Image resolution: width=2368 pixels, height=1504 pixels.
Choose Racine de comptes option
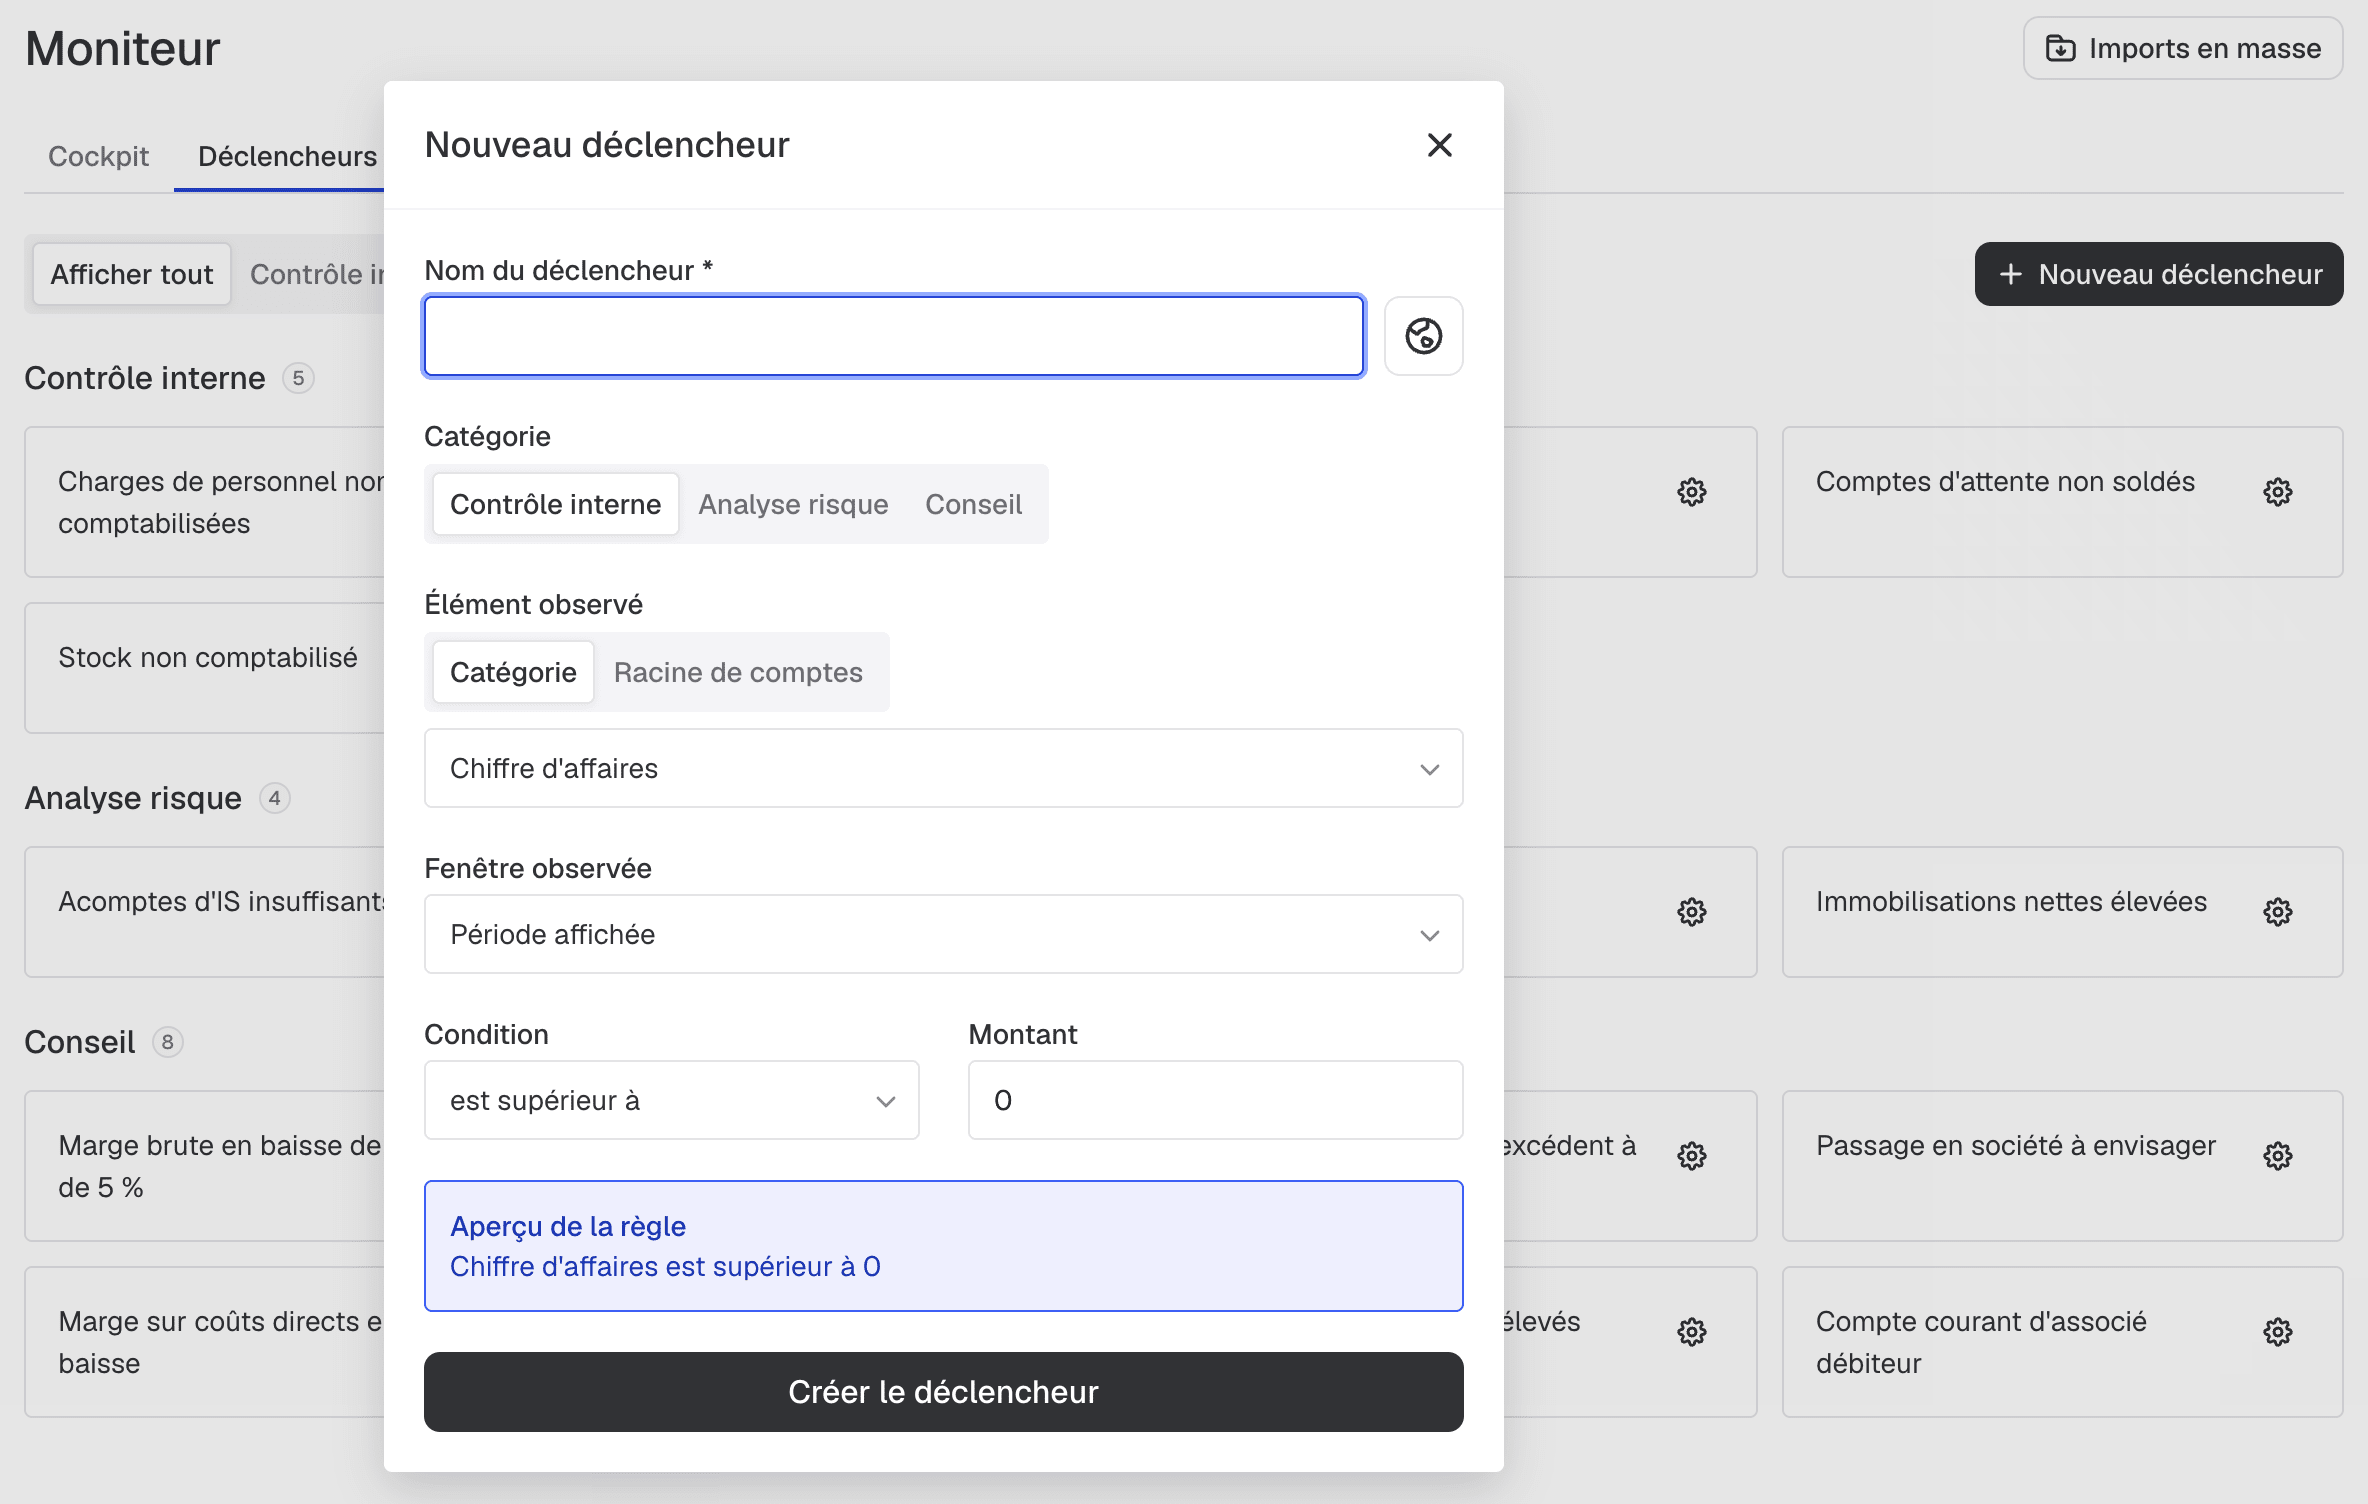738,672
